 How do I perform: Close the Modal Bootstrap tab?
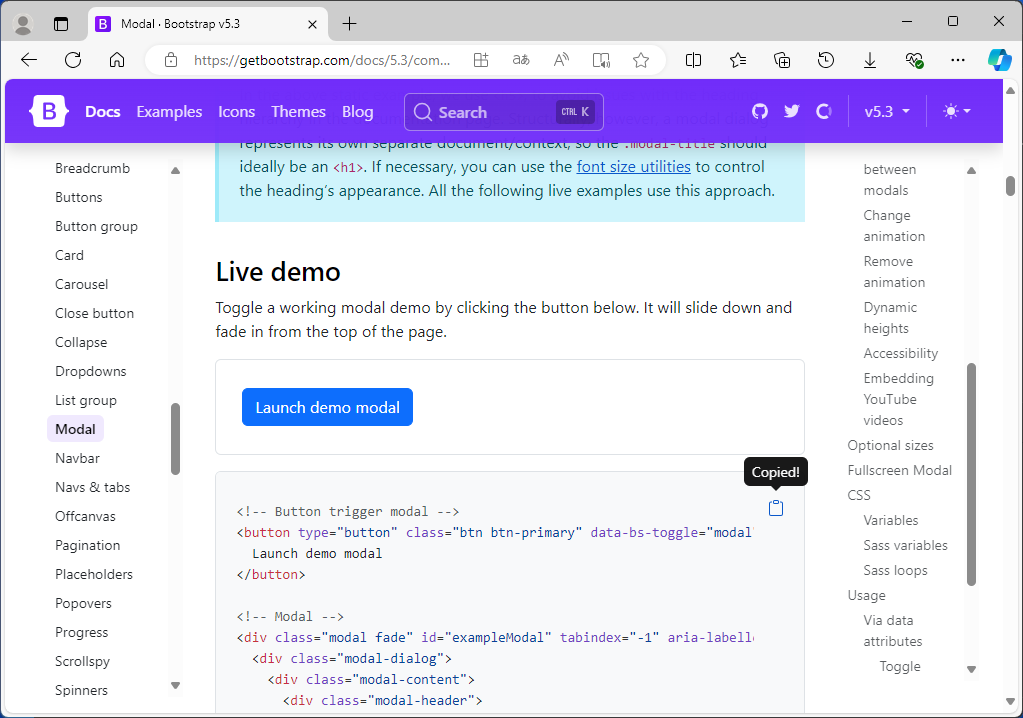(313, 24)
